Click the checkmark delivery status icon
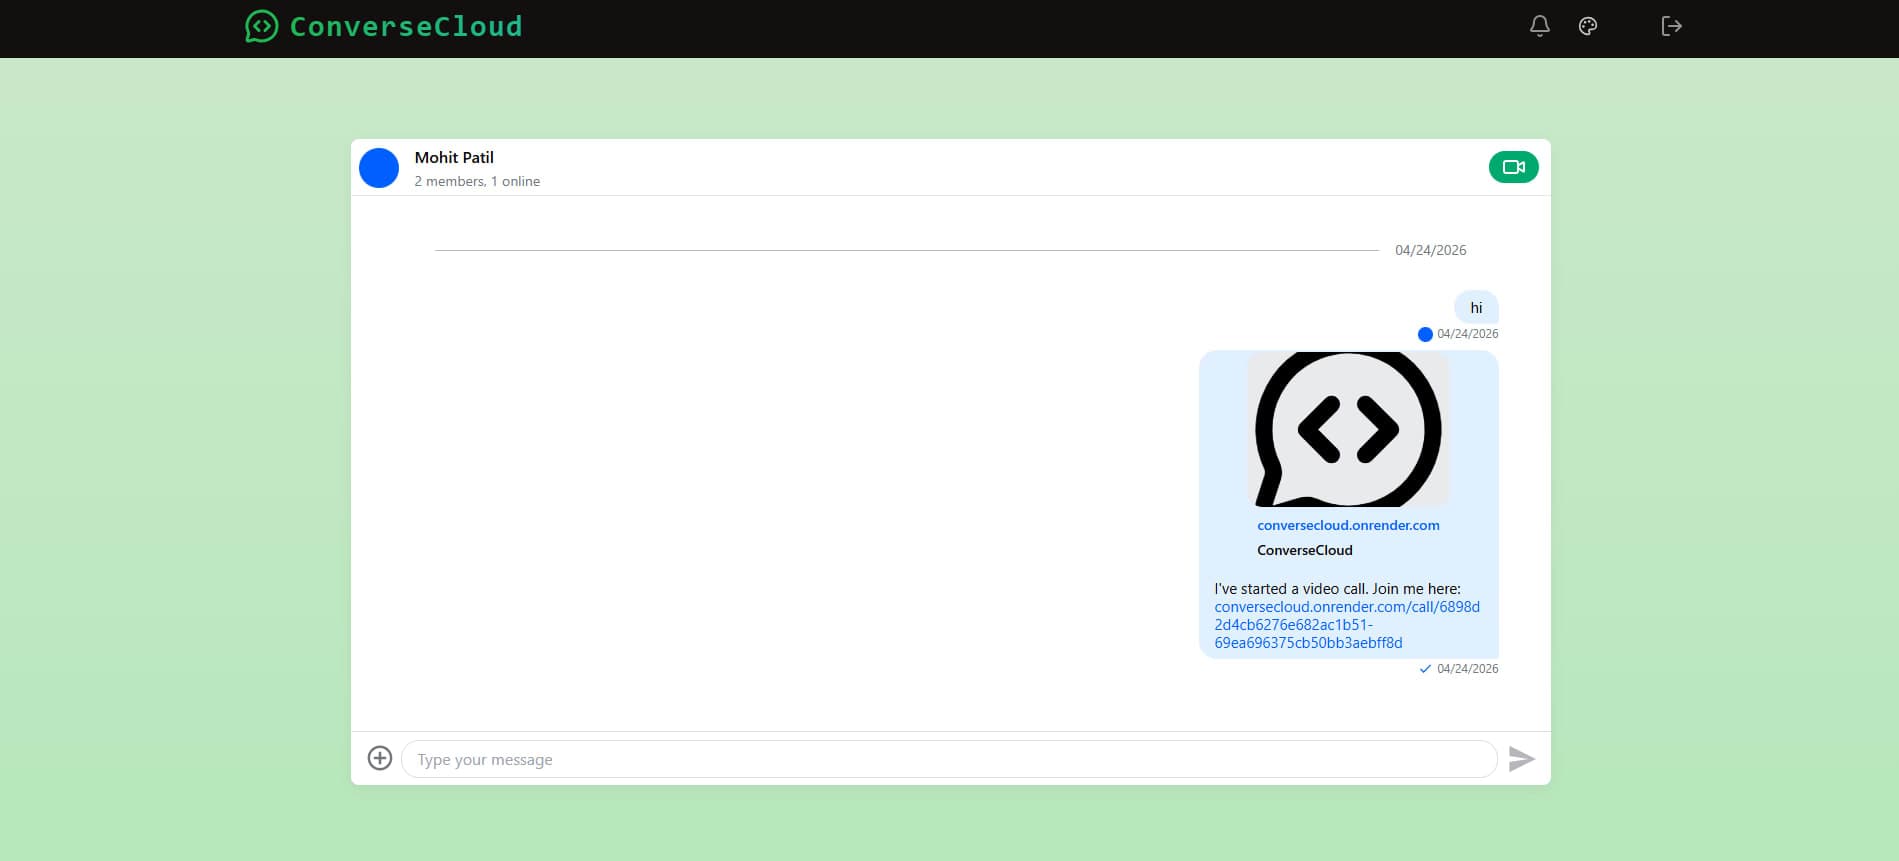Image resolution: width=1899 pixels, height=861 pixels. pos(1425,669)
